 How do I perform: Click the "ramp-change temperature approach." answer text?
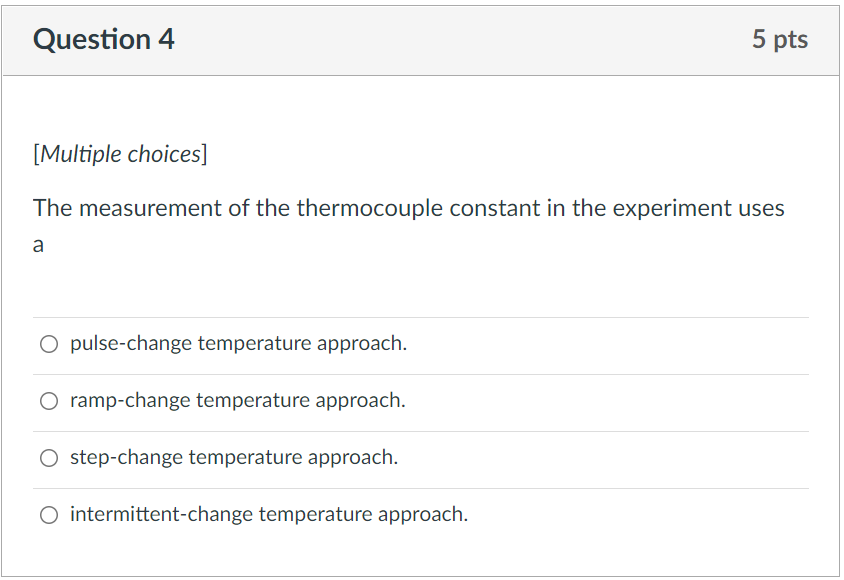coord(237,401)
